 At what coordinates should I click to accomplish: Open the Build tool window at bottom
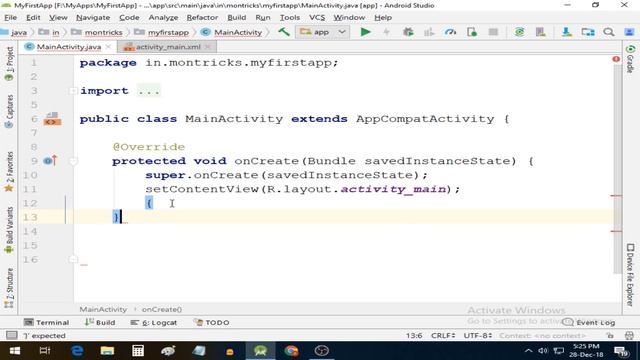coord(100,322)
